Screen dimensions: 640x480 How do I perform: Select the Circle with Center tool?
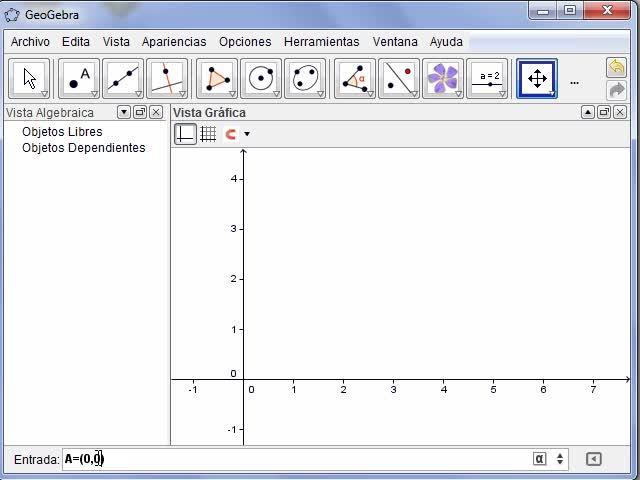click(261, 79)
